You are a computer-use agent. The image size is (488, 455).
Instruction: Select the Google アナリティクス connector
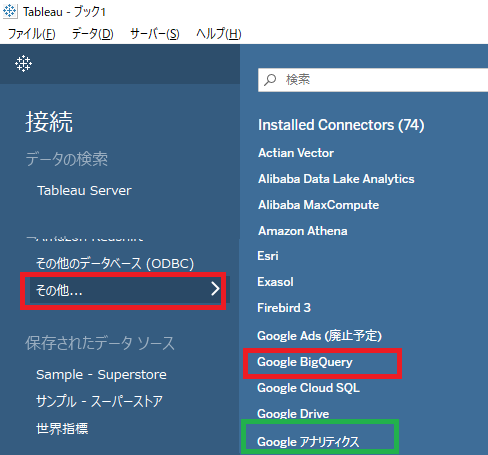pos(308,442)
